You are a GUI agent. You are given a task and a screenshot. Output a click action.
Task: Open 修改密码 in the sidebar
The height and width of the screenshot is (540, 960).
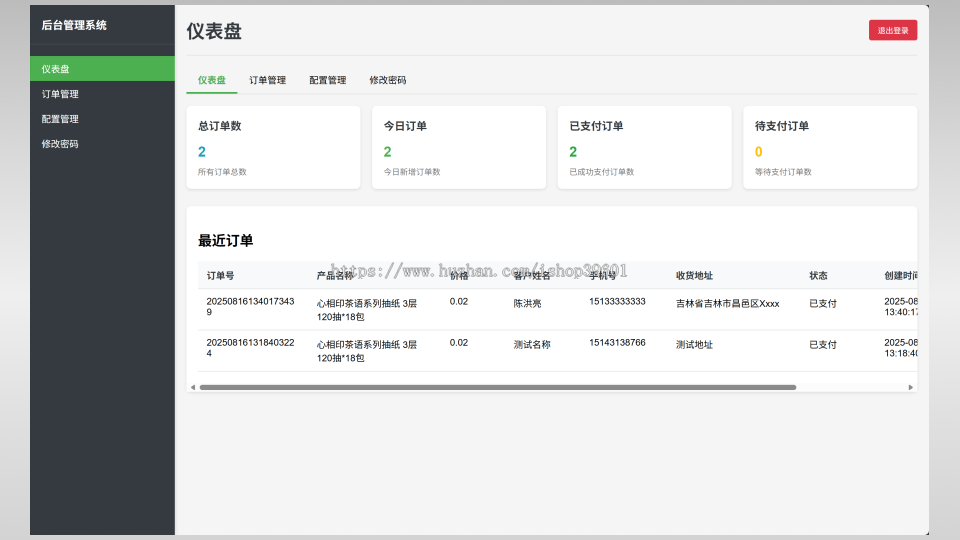102,144
